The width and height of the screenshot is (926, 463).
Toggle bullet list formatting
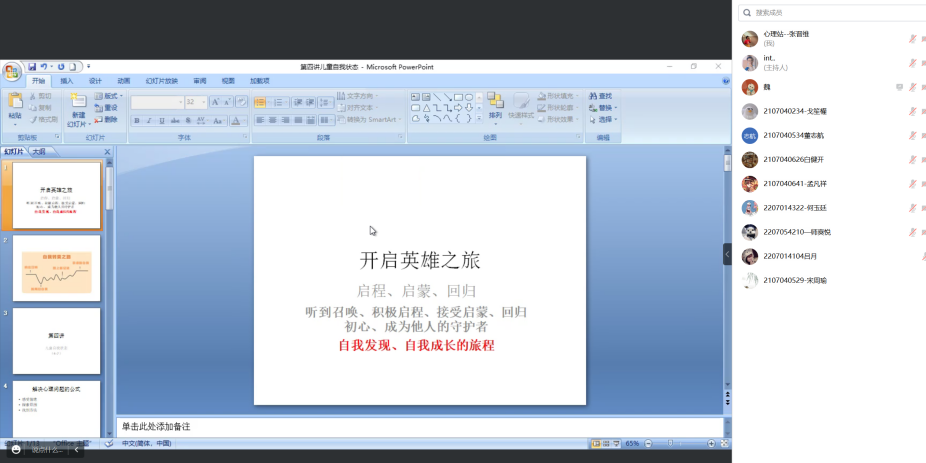click(x=260, y=102)
